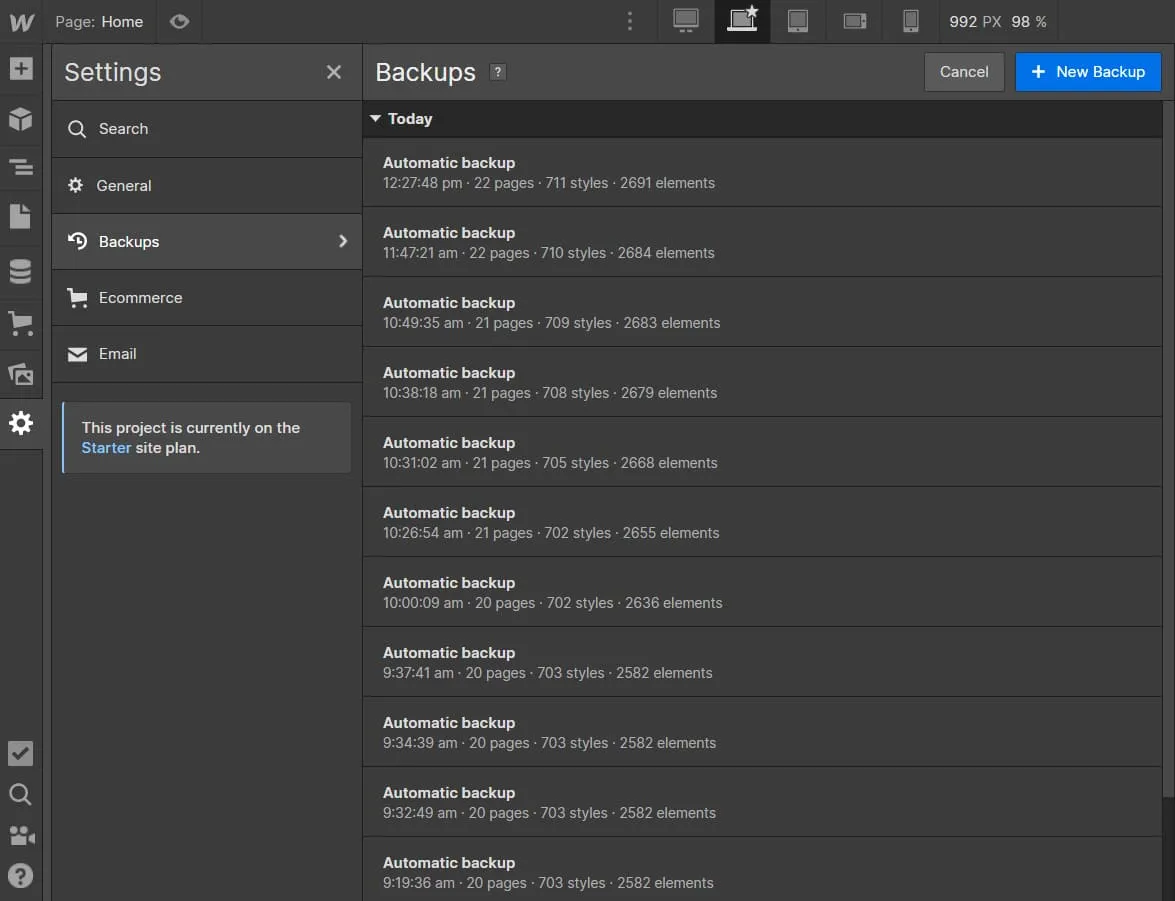Click the New Backup button
Viewport: 1175px width, 901px height.
click(1087, 72)
